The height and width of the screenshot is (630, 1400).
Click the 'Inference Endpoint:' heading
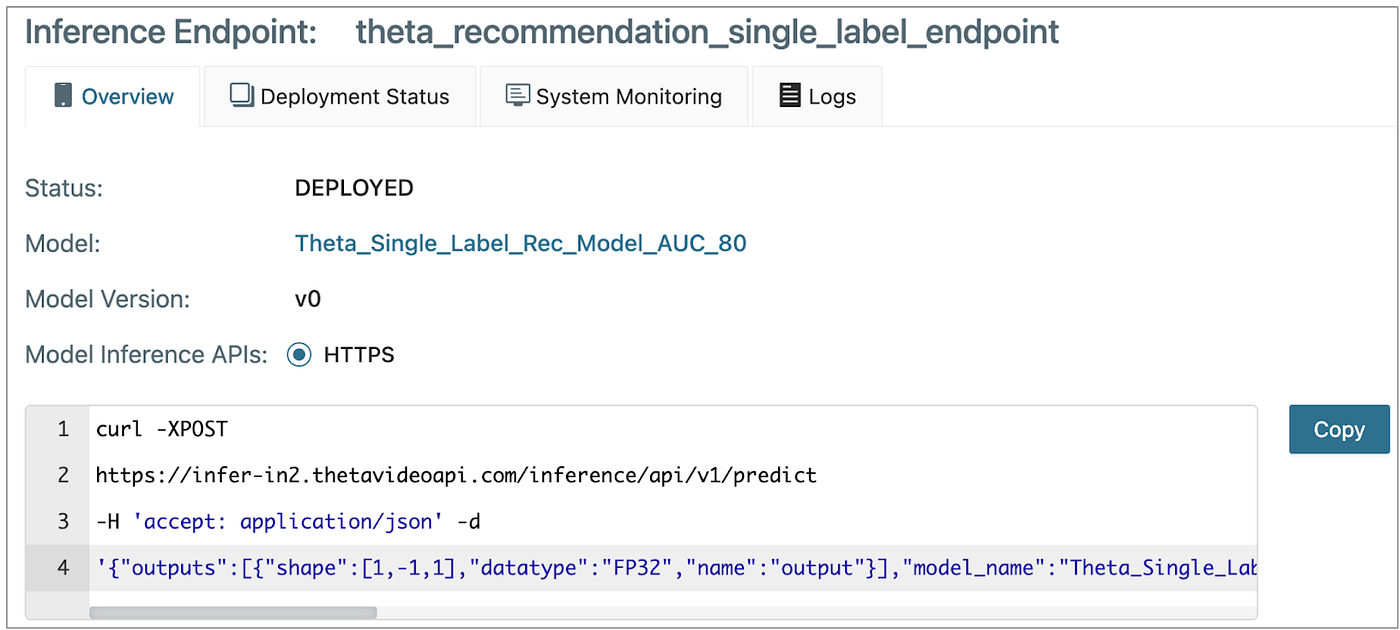point(171,32)
